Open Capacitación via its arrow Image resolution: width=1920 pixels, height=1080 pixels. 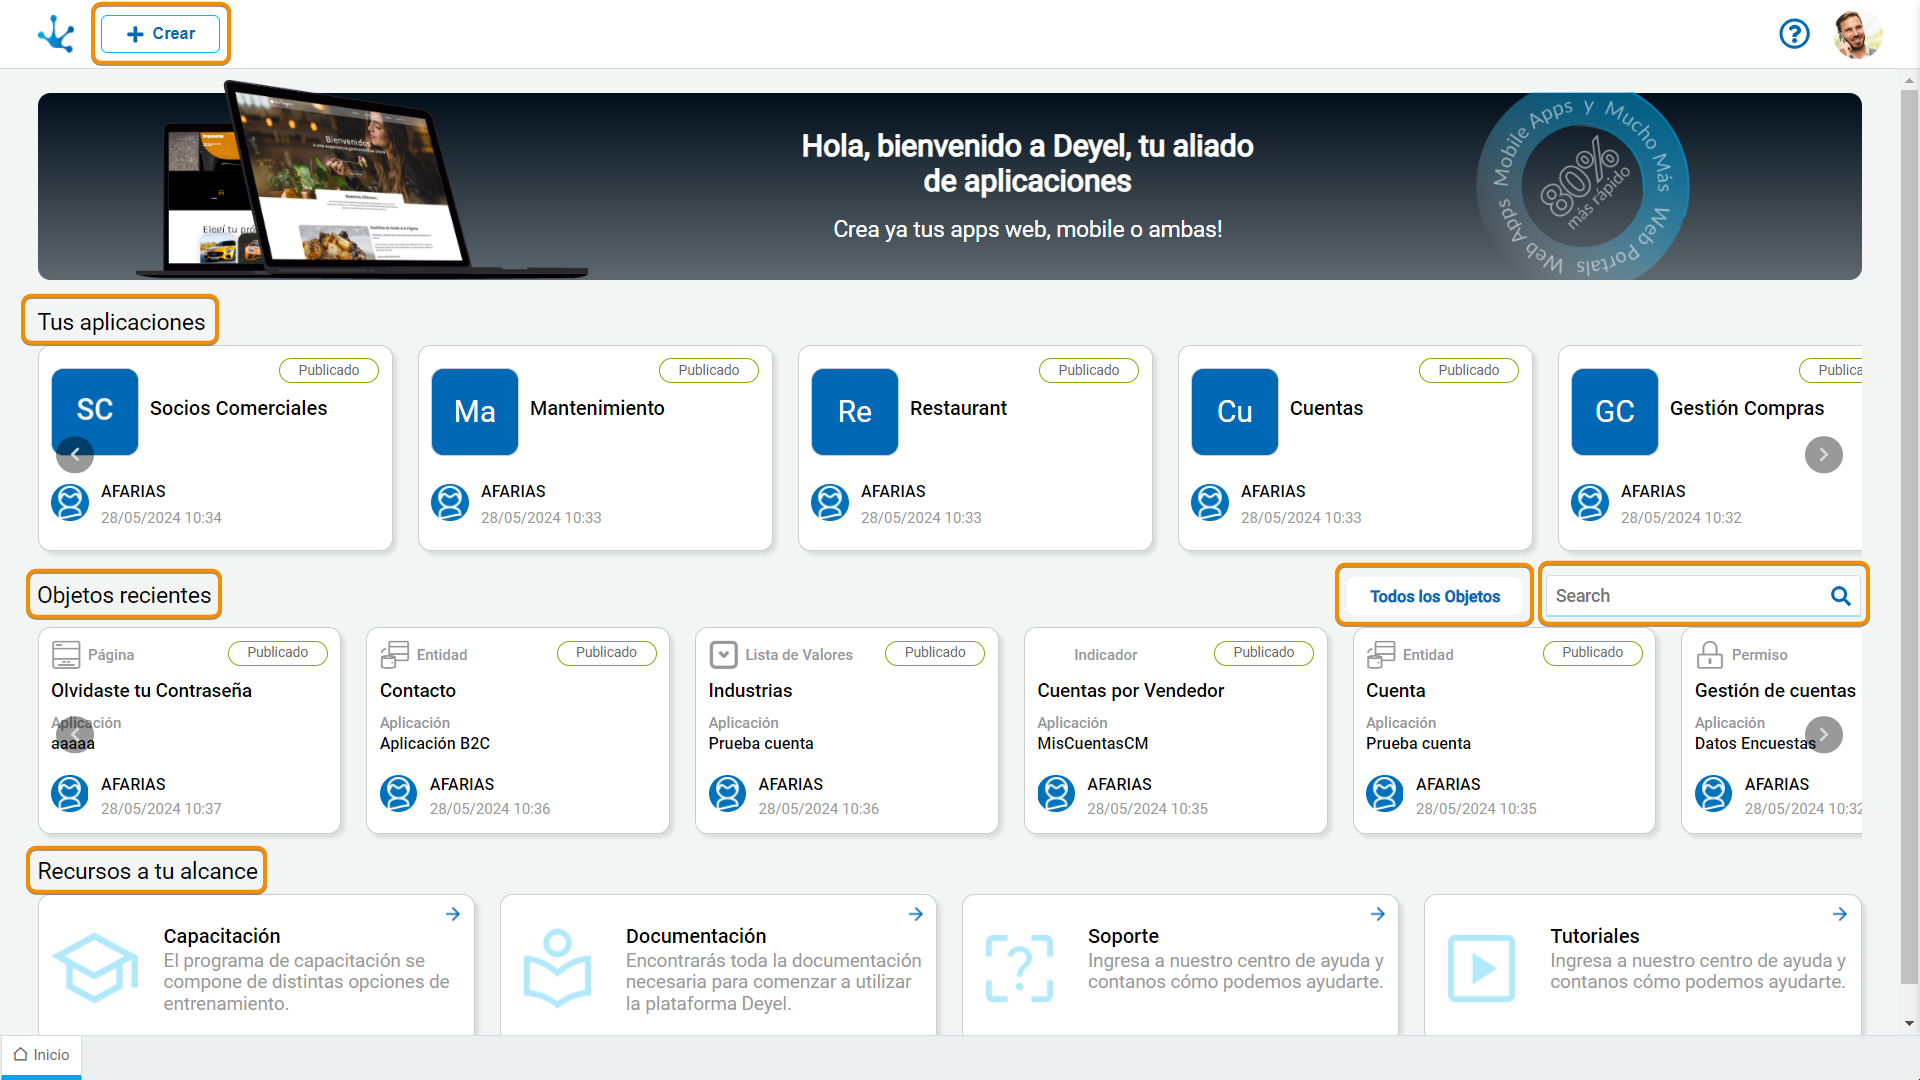click(x=453, y=914)
